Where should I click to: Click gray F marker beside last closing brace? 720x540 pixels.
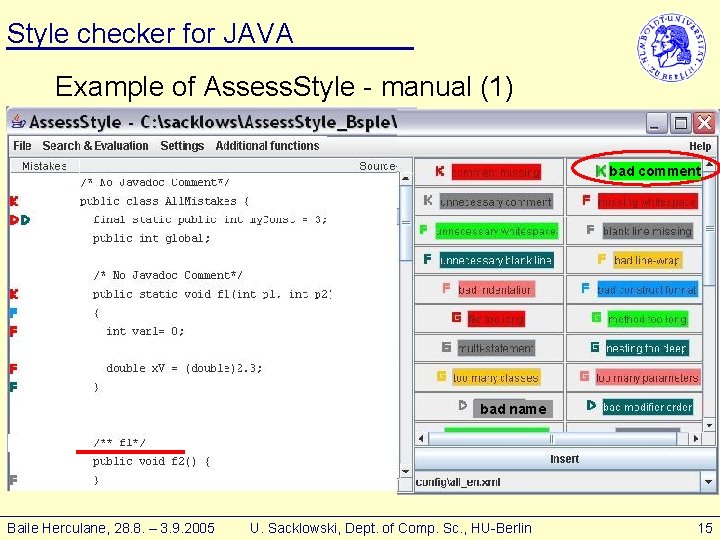(x=13, y=480)
